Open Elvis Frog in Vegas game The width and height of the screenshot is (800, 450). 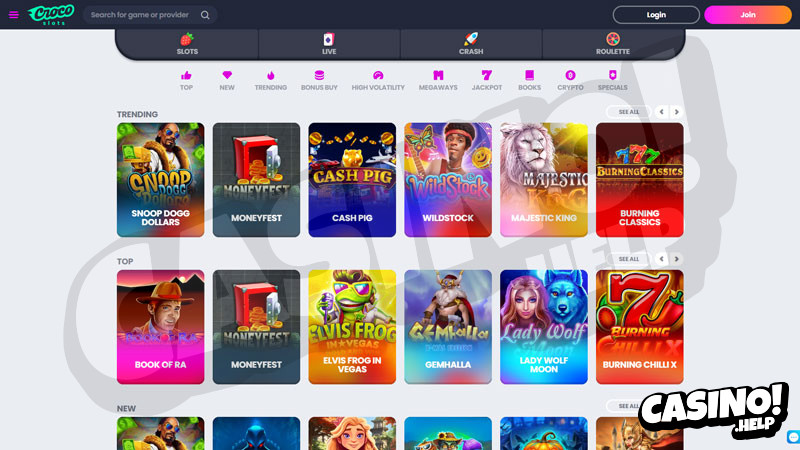352,327
